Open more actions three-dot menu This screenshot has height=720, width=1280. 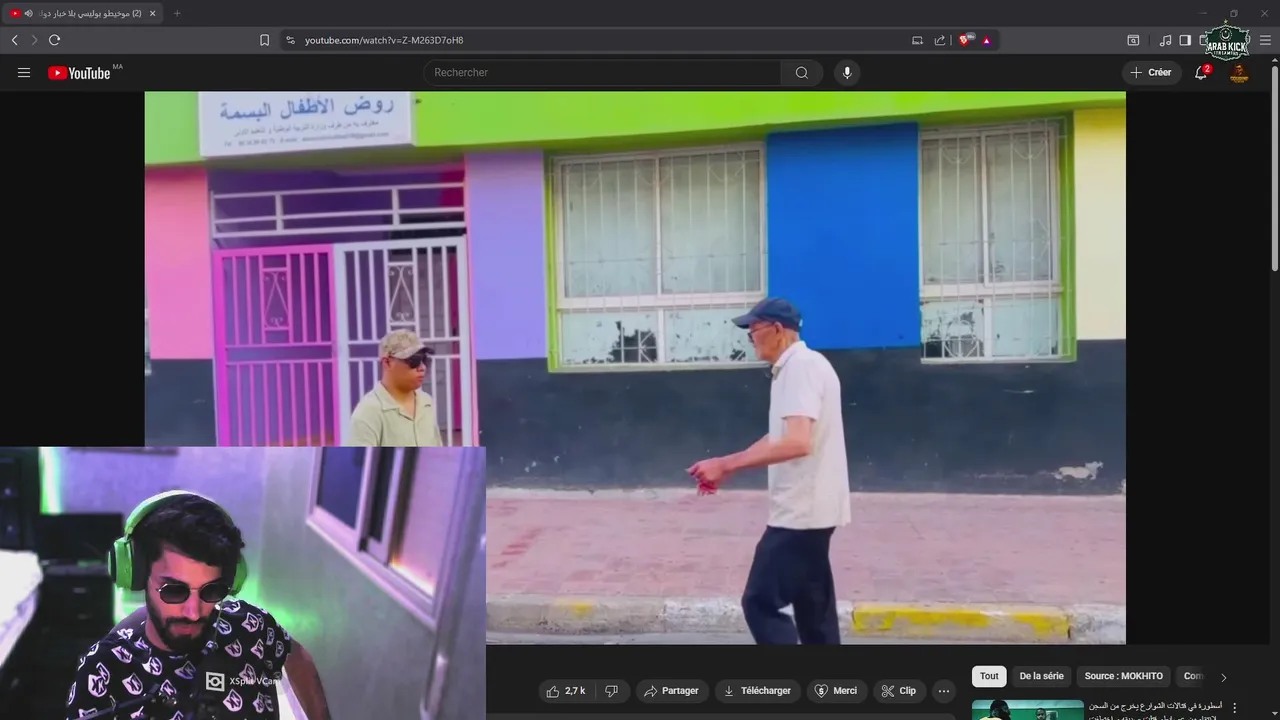(x=943, y=691)
